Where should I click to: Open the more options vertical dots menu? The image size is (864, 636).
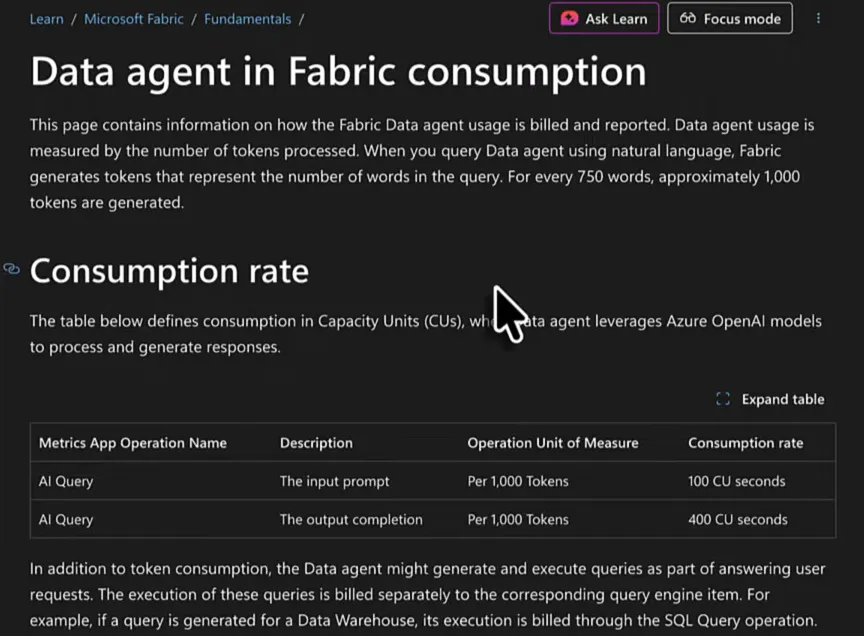click(818, 19)
